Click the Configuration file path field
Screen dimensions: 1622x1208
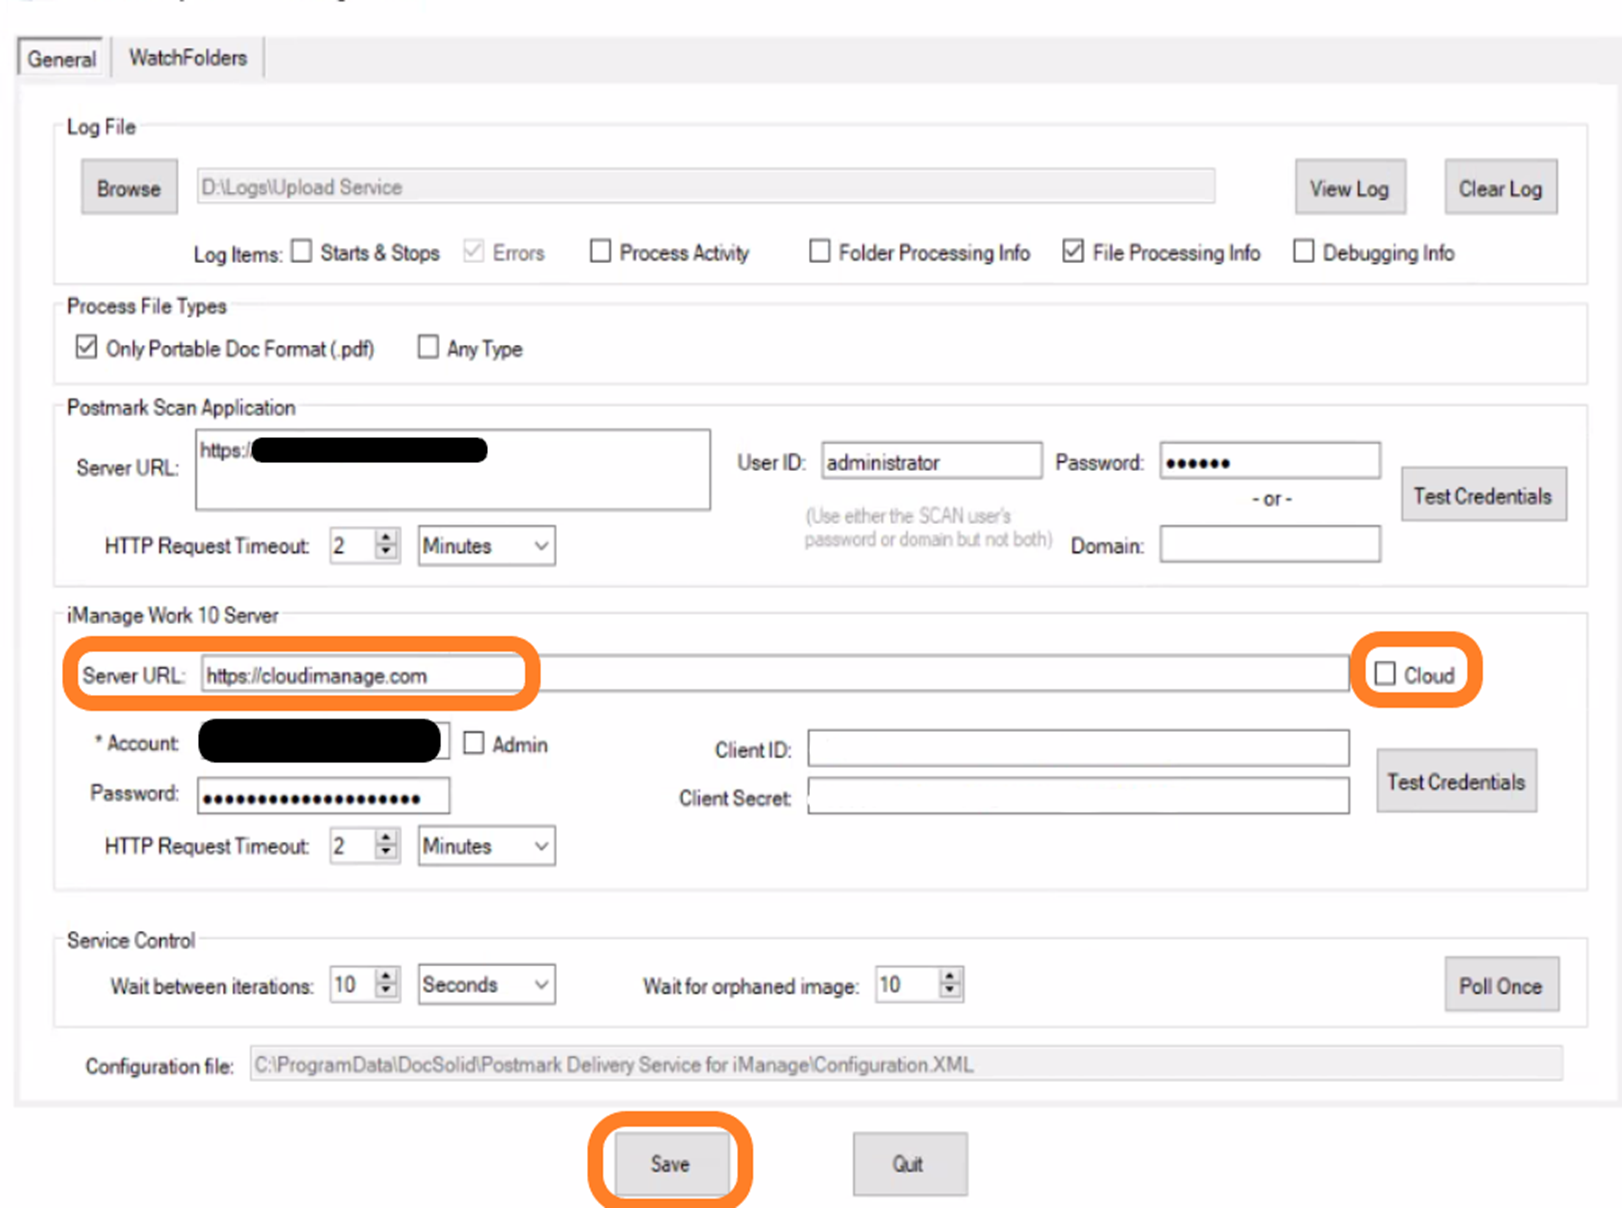tap(906, 1064)
